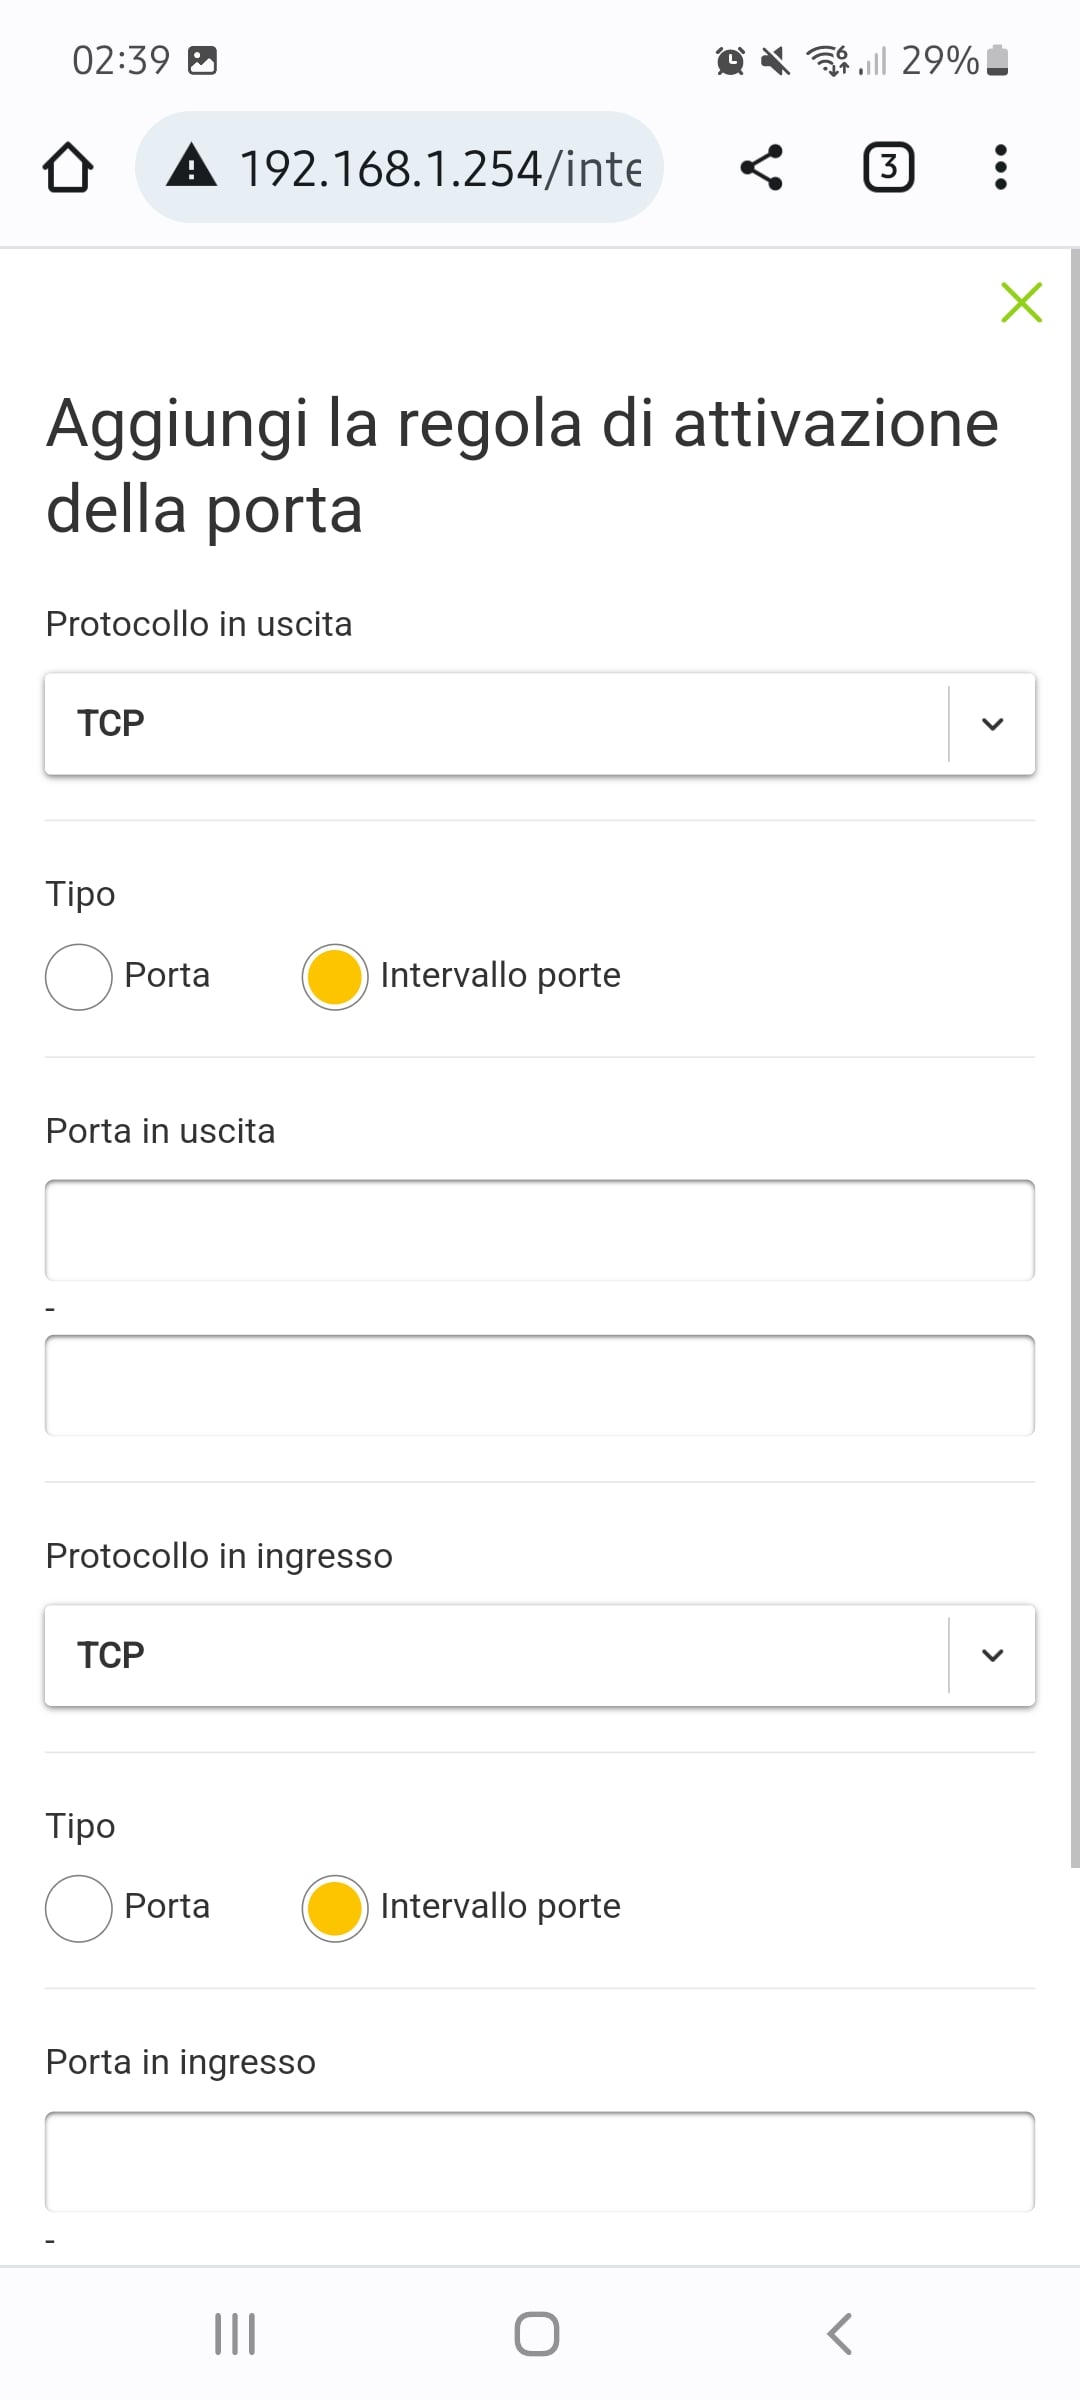This screenshot has width=1080, height=2400.
Task: Focus the second Porta in uscita field
Action: [540, 1386]
